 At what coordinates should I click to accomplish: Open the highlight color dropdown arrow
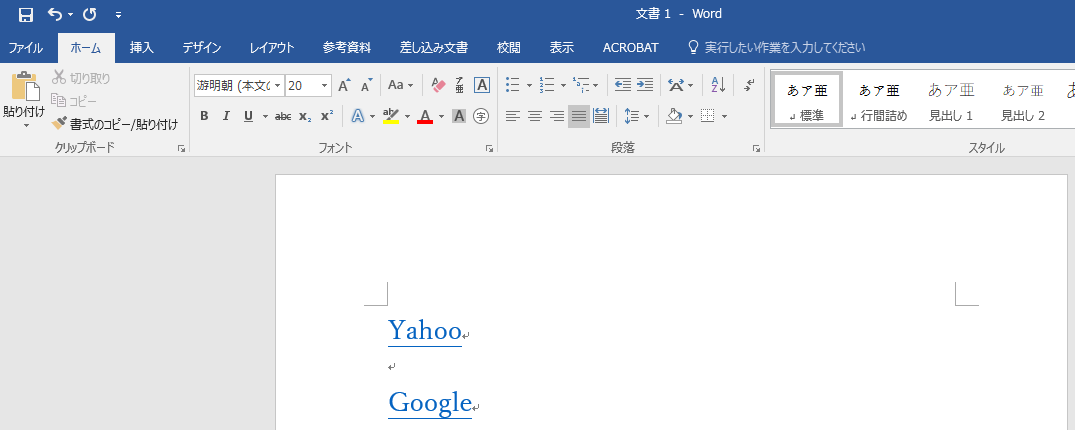pyautogui.click(x=407, y=117)
